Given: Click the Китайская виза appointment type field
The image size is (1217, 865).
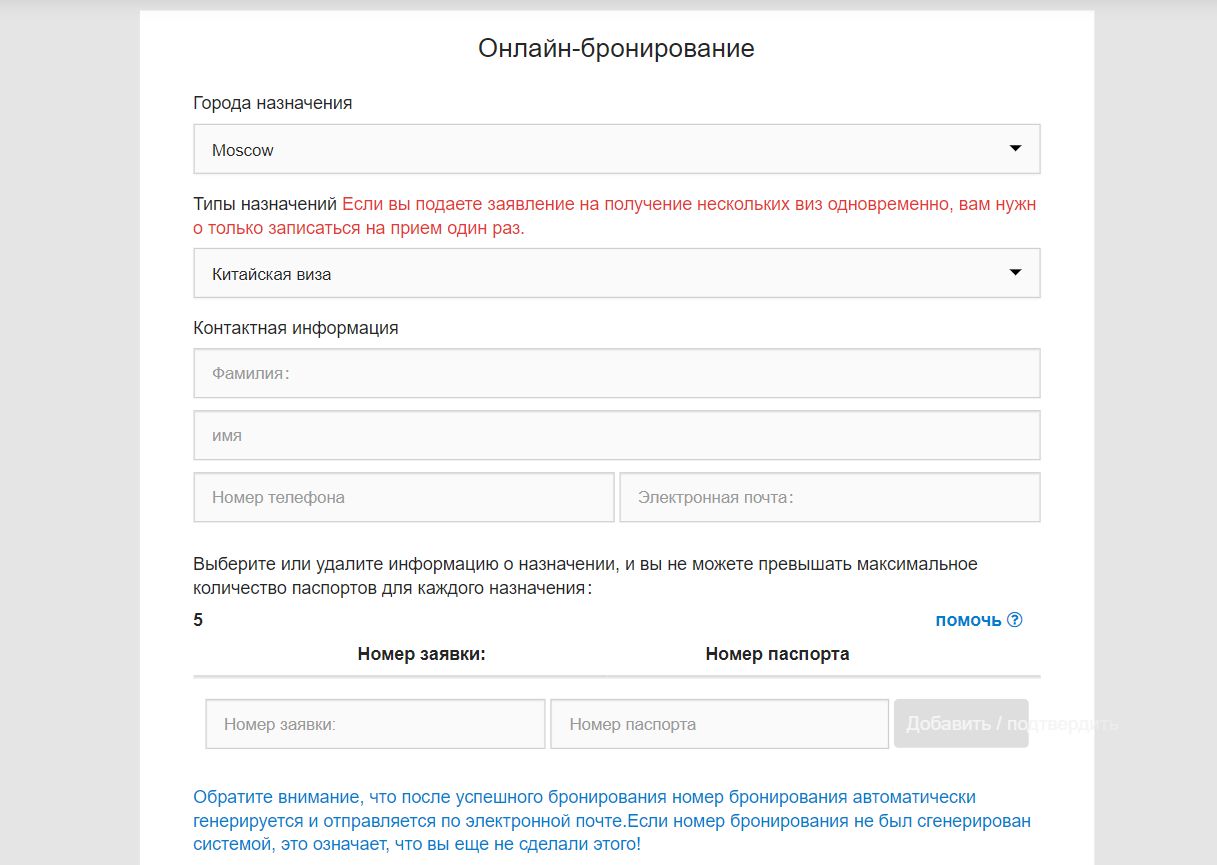Looking at the screenshot, I should (x=600, y=274).
